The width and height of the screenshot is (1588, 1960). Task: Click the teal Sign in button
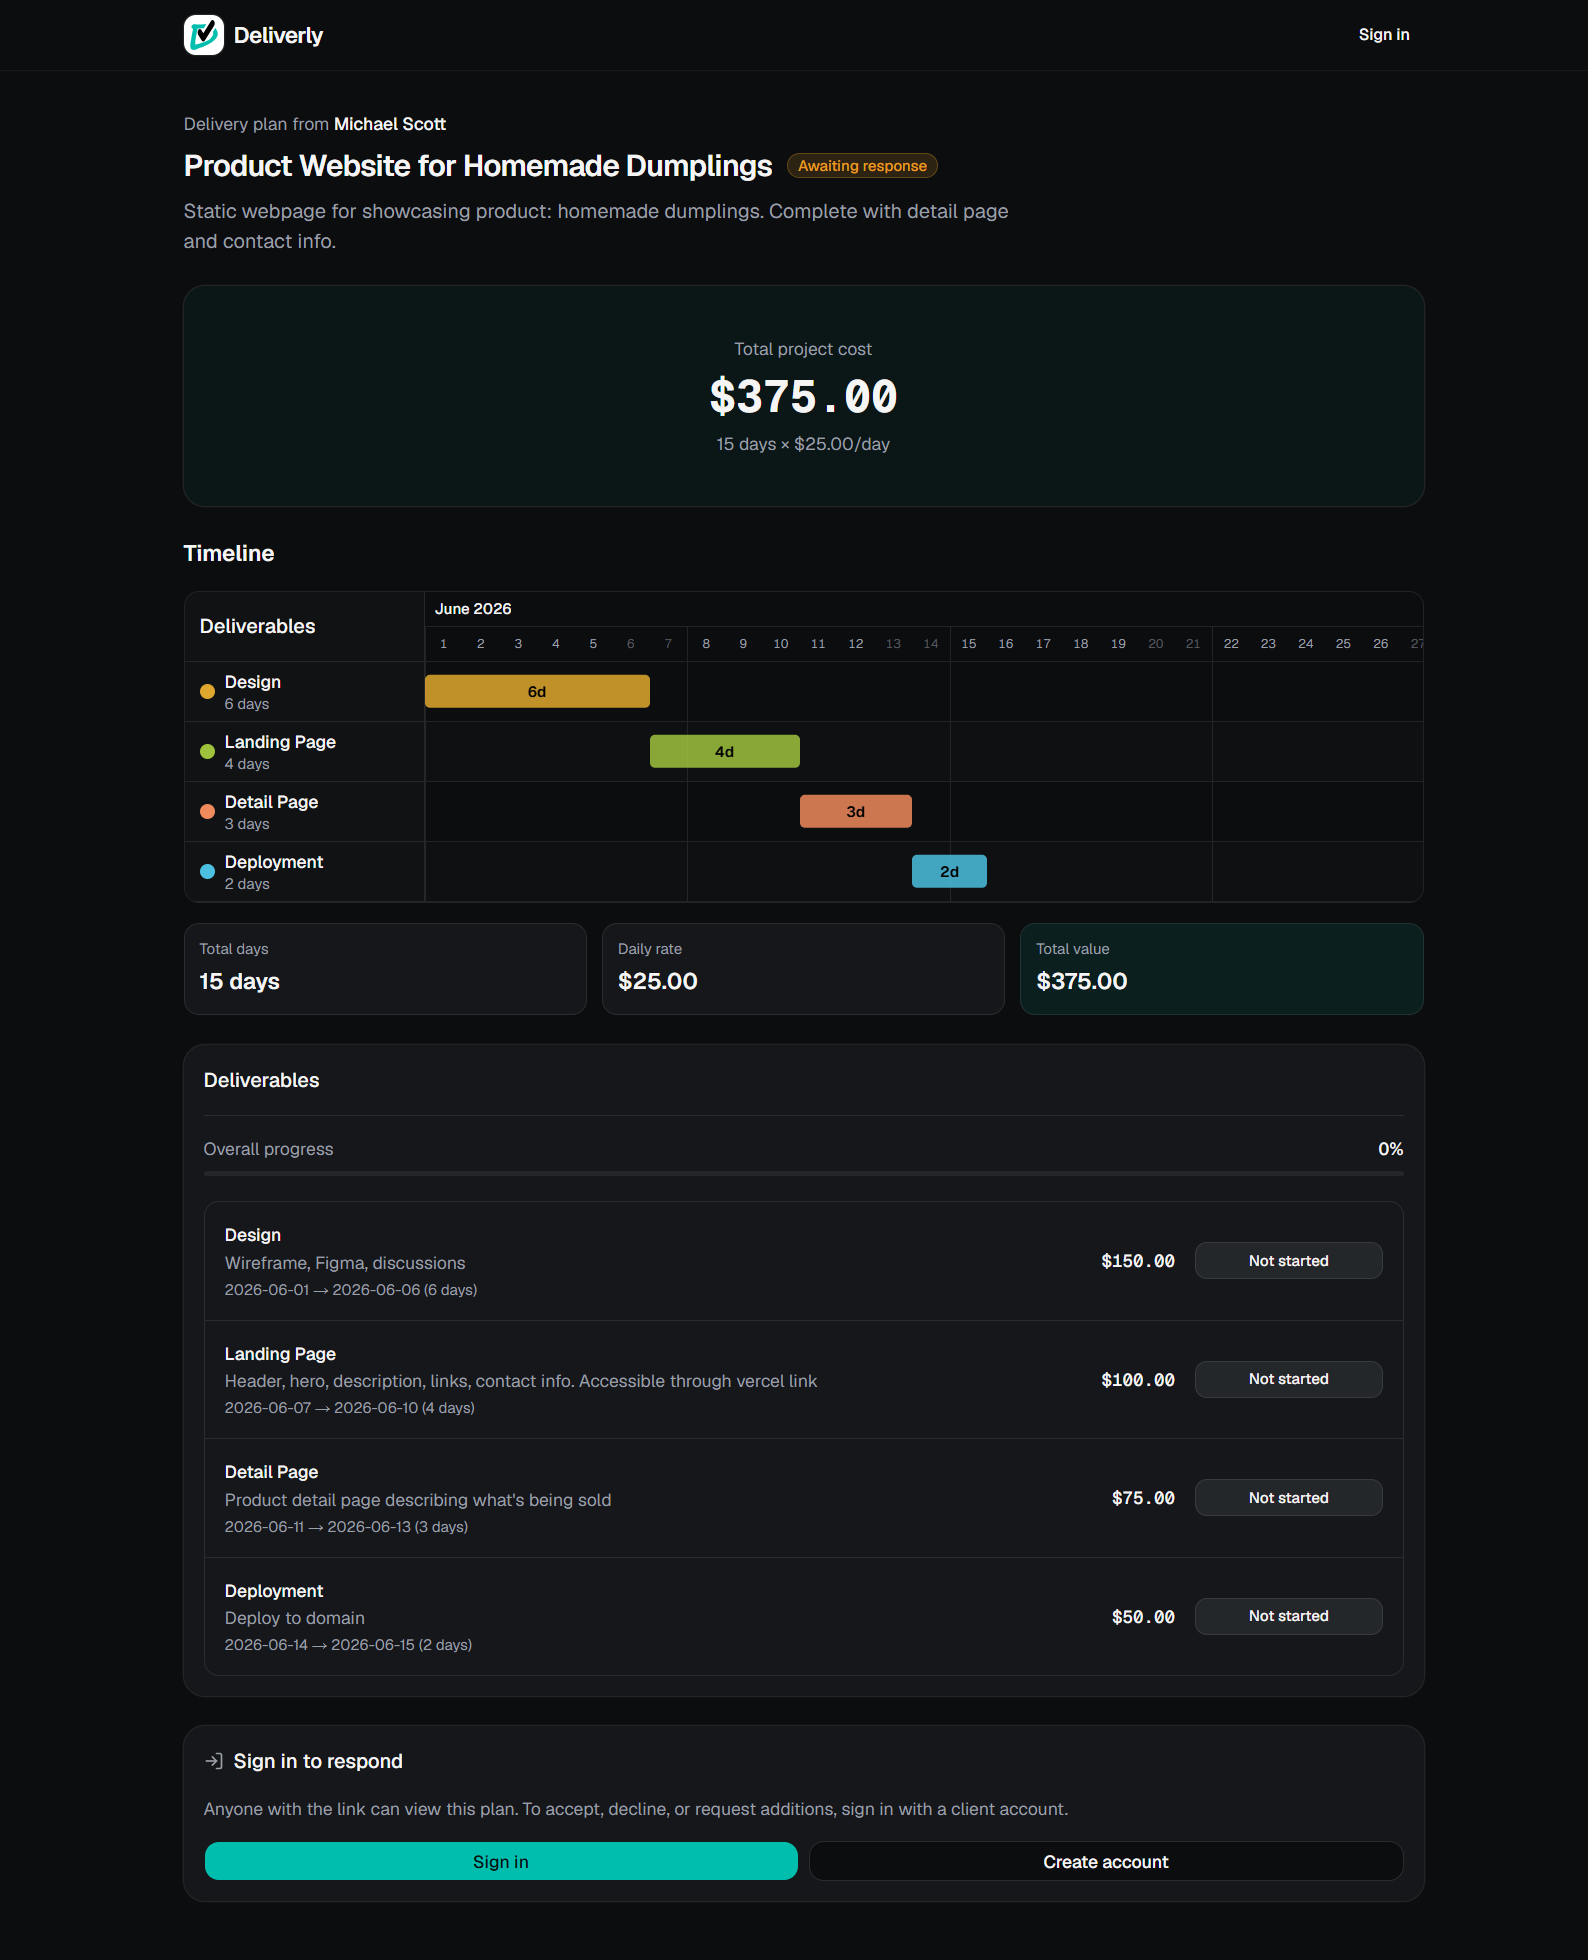click(501, 1862)
